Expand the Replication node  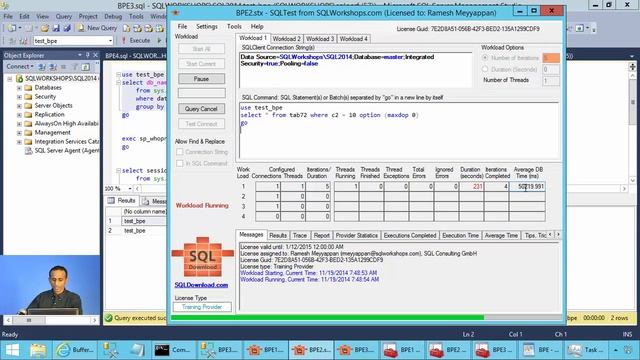tap(19, 115)
